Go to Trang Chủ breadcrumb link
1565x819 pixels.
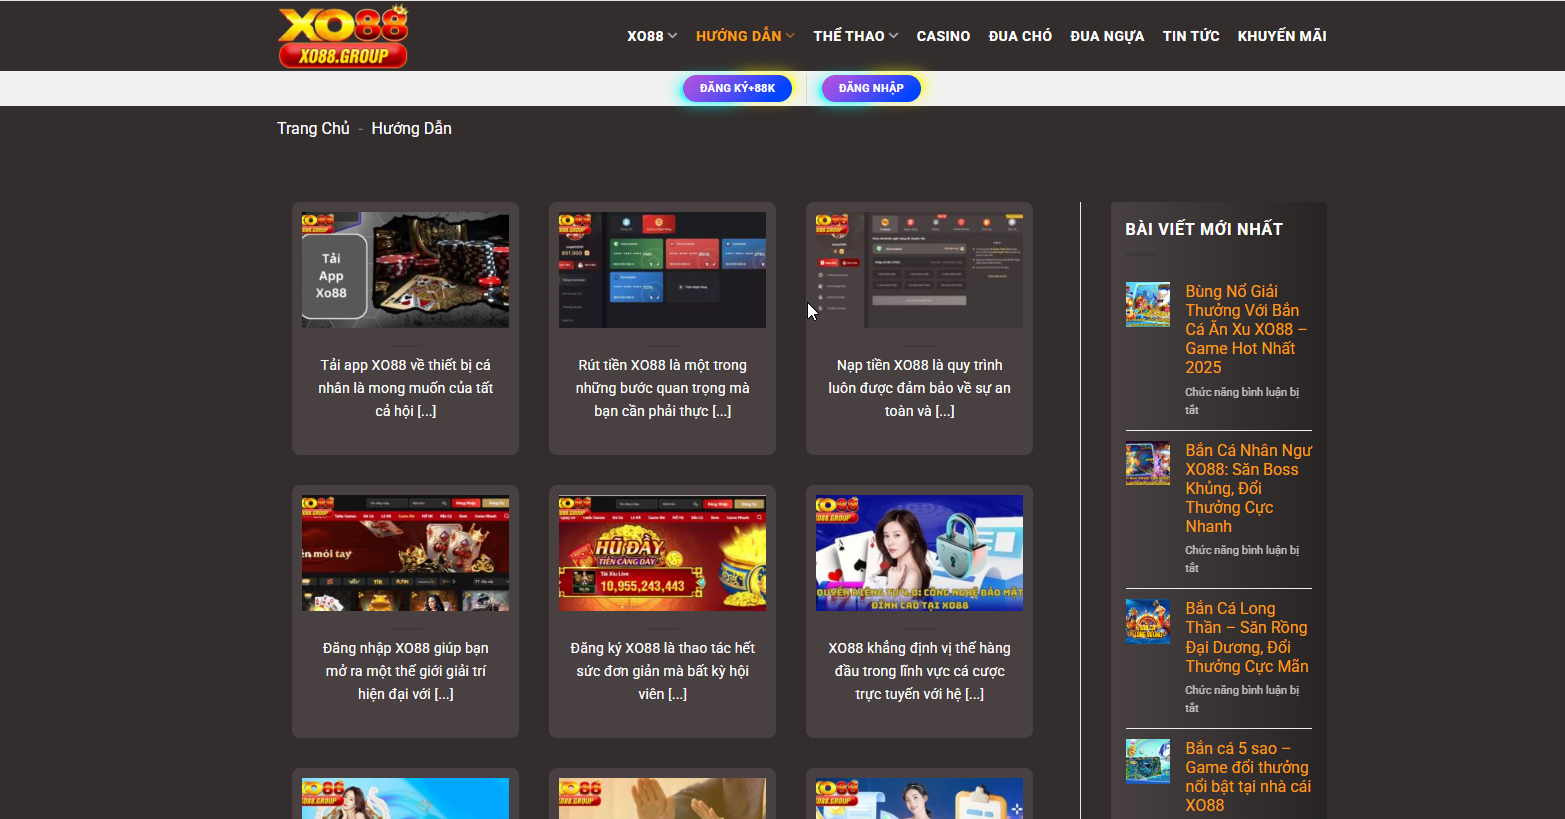[313, 128]
